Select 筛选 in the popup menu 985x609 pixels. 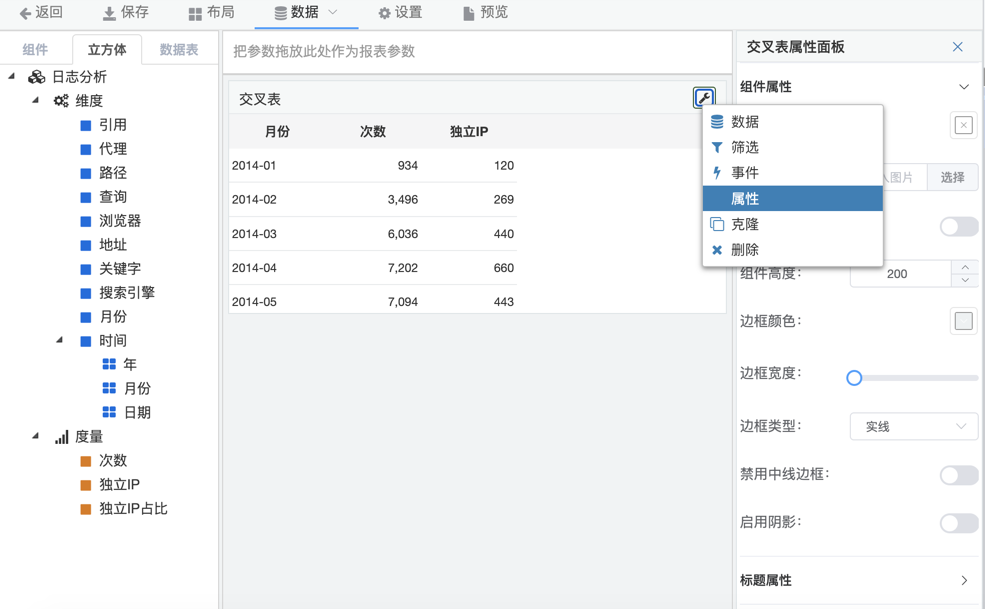tap(793, 148)
